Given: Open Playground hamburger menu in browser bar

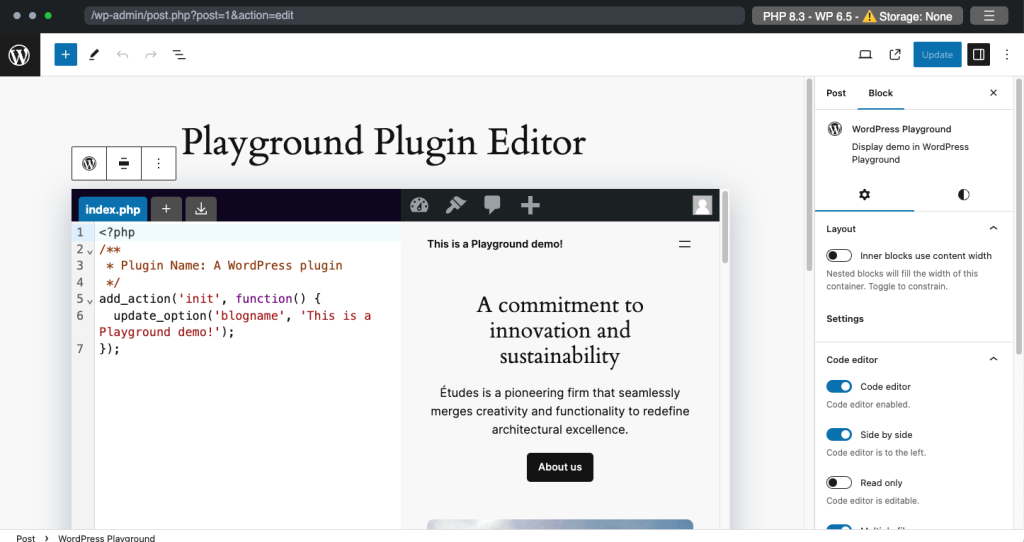Looking at the screenshot, I should [x=989, y=16].
